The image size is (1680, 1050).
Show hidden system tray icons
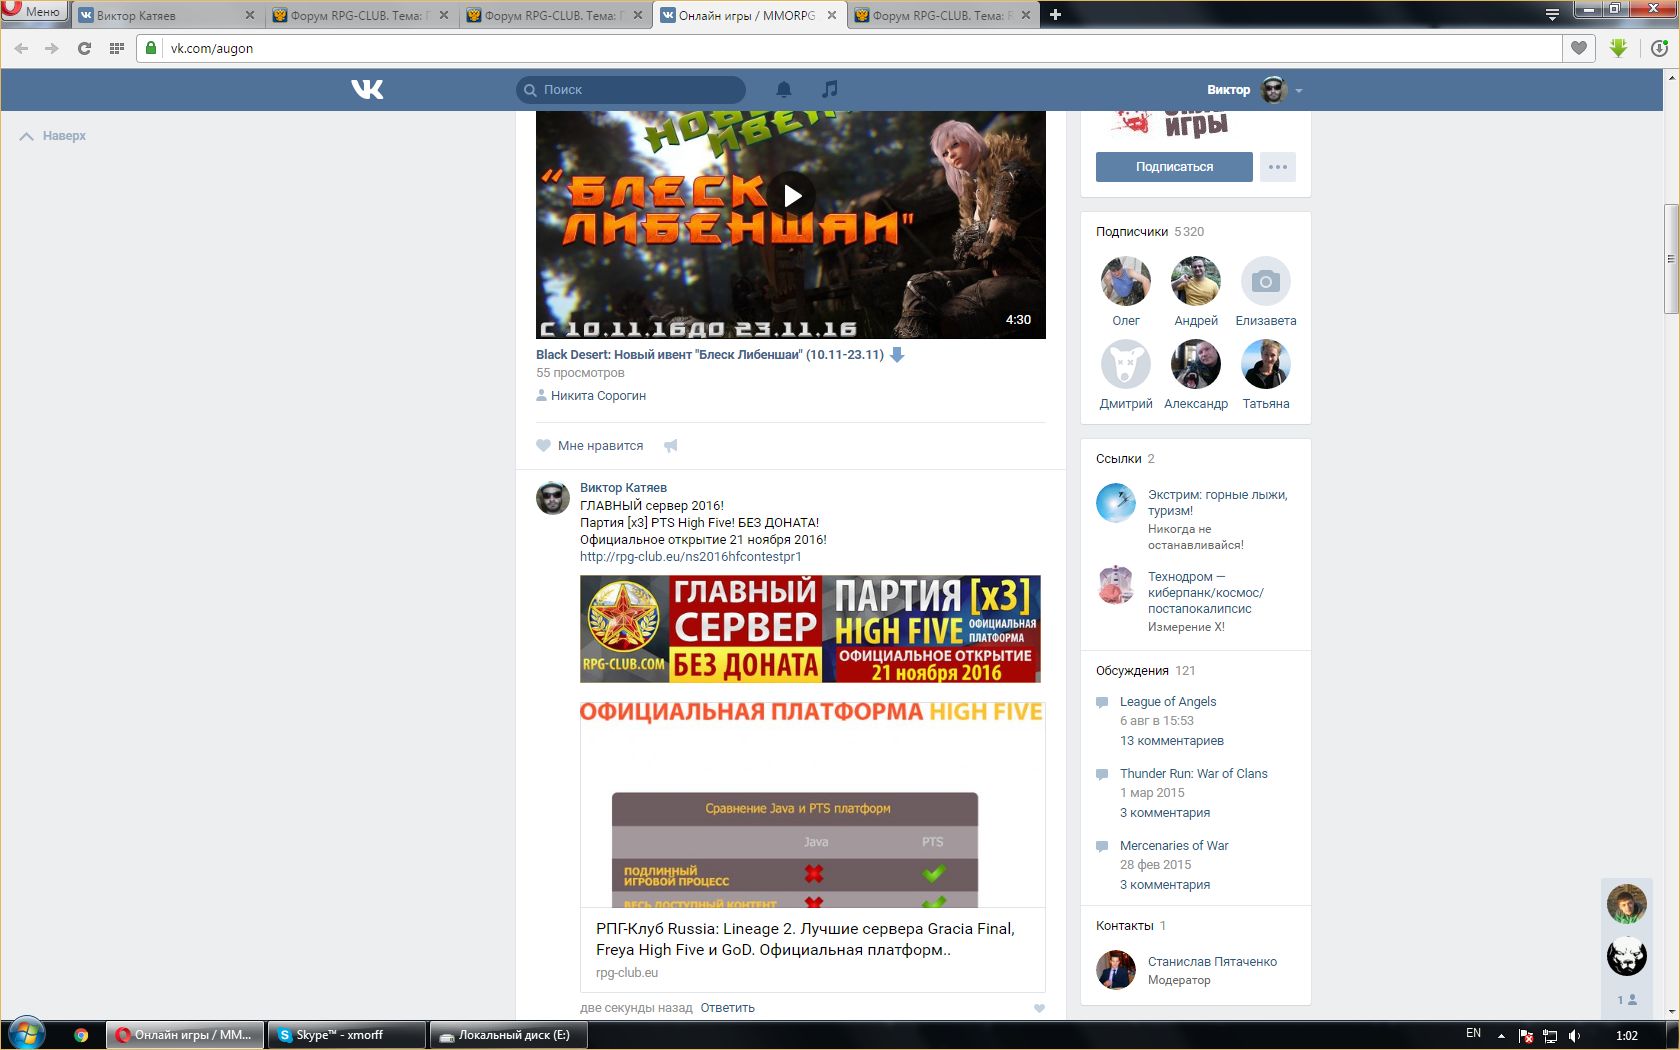click(x=1501, y=1035)
